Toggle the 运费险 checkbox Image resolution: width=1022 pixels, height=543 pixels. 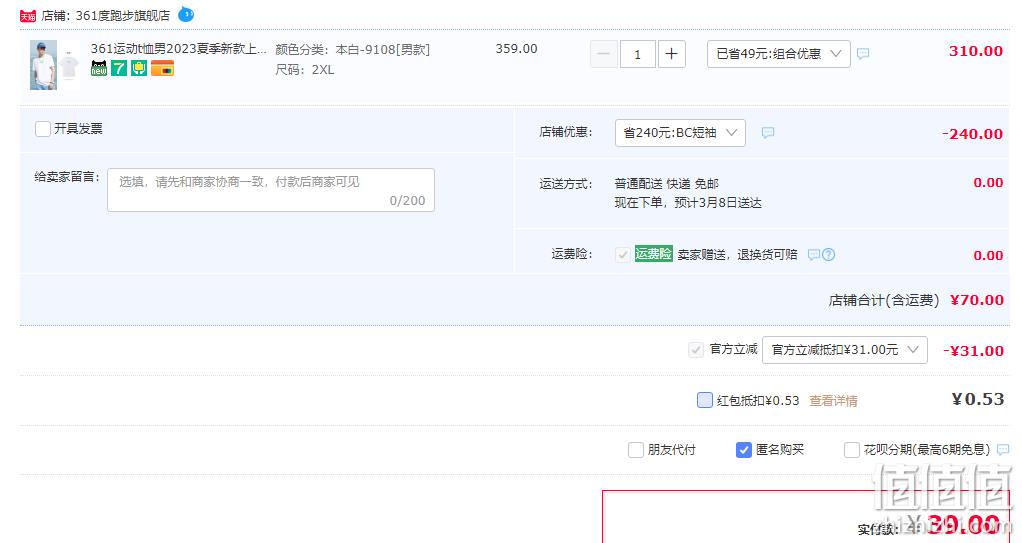tap(622, 254)
